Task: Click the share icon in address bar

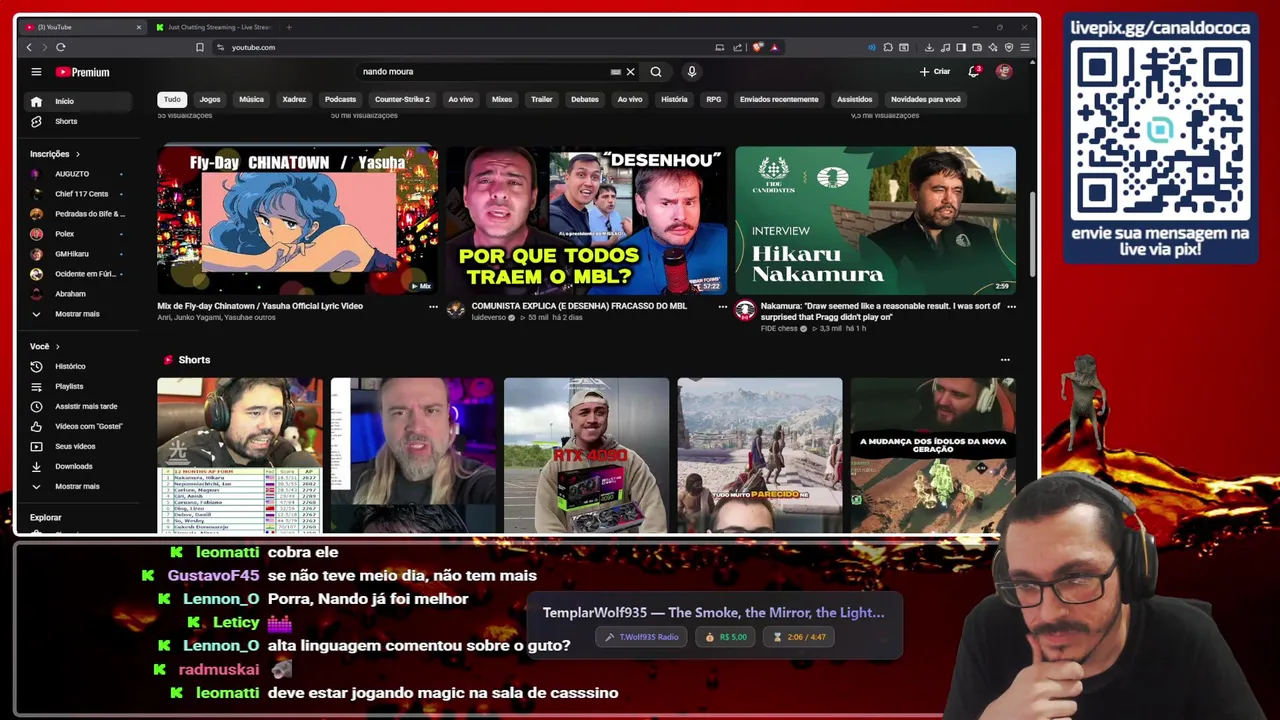Action: 738,47
